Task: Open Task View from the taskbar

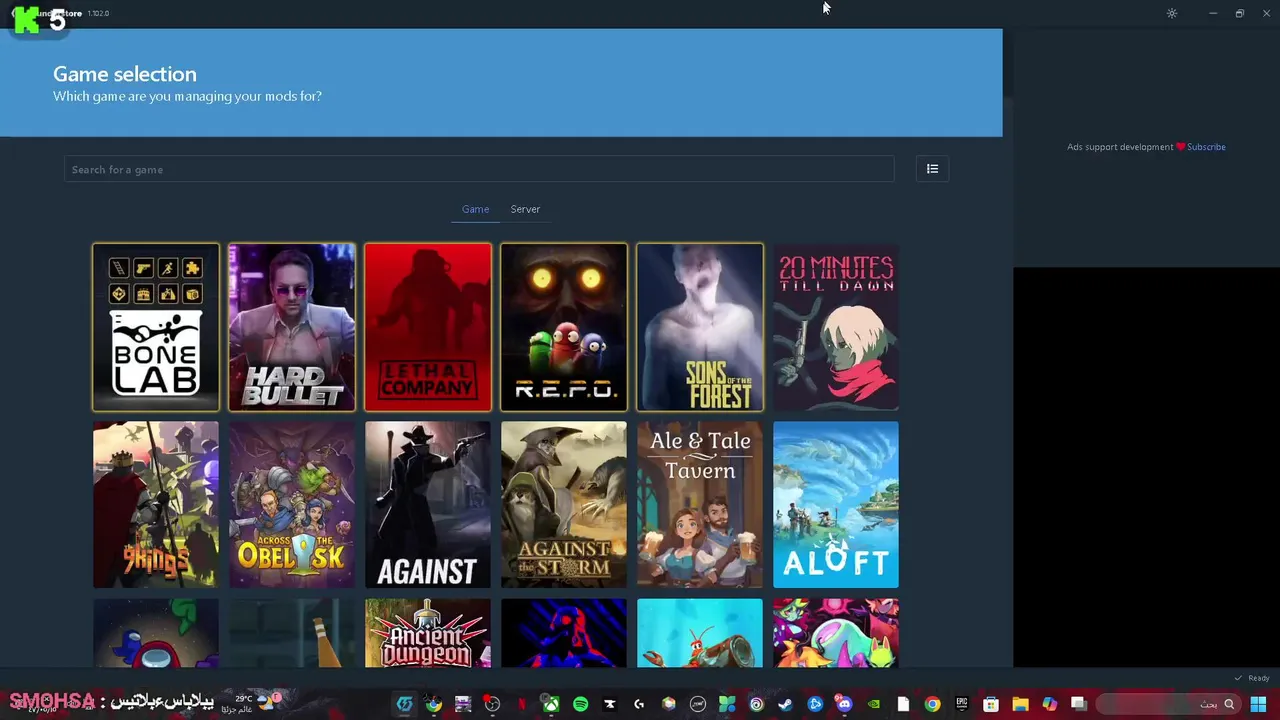Action: point(1078,704)
